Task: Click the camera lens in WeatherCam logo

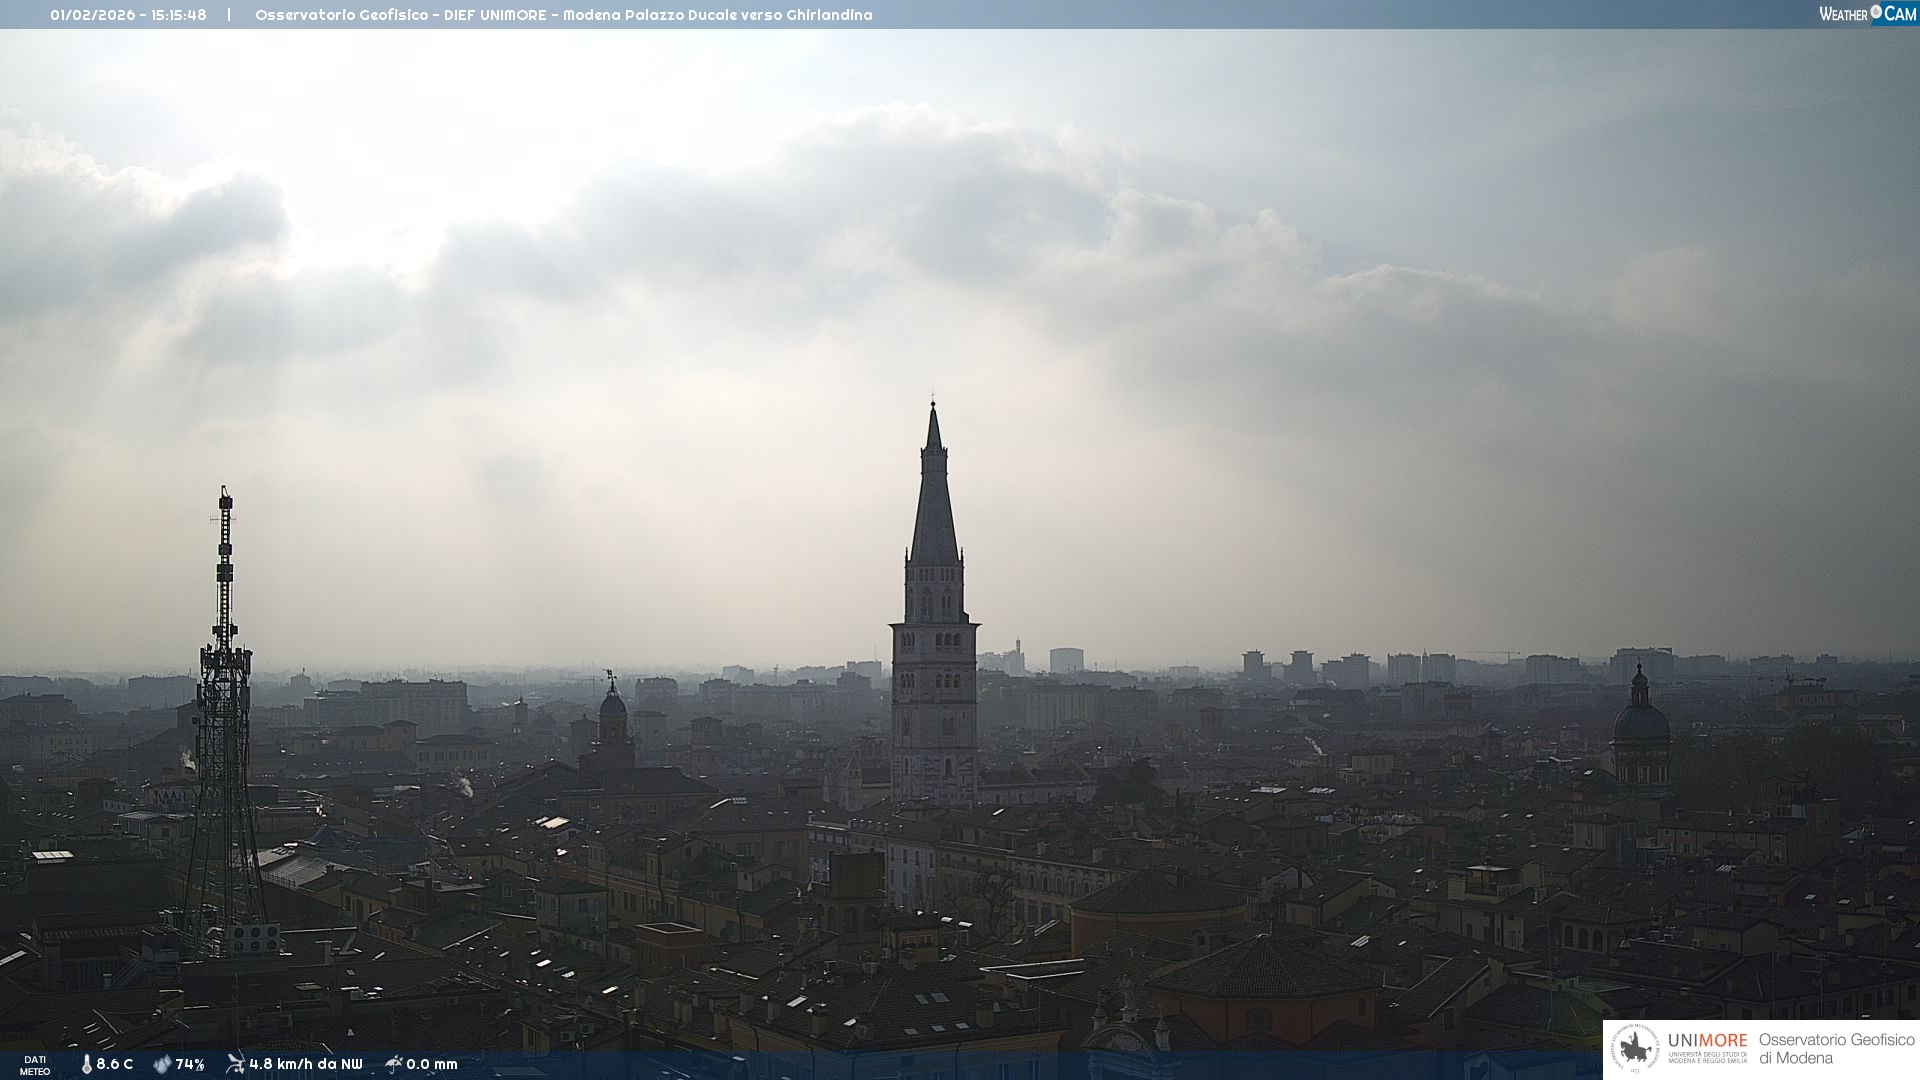Action: pos(1876,12)
